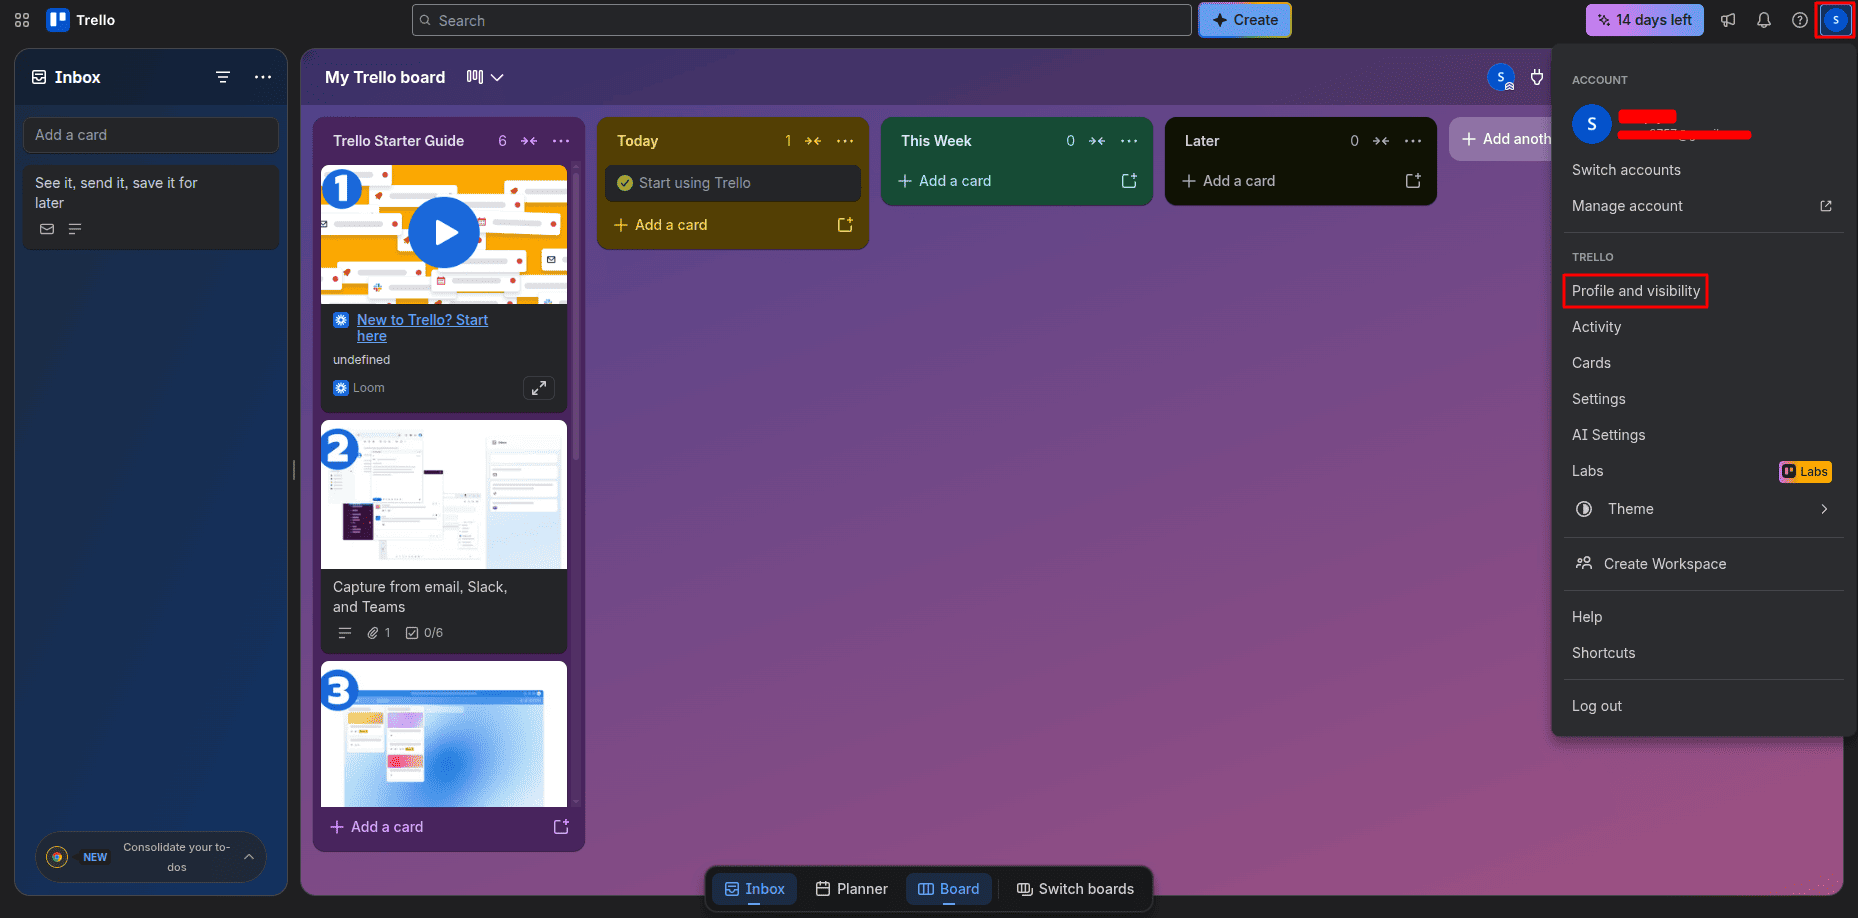Switch to Planner in bottom bar

click(x=852, y=889)
